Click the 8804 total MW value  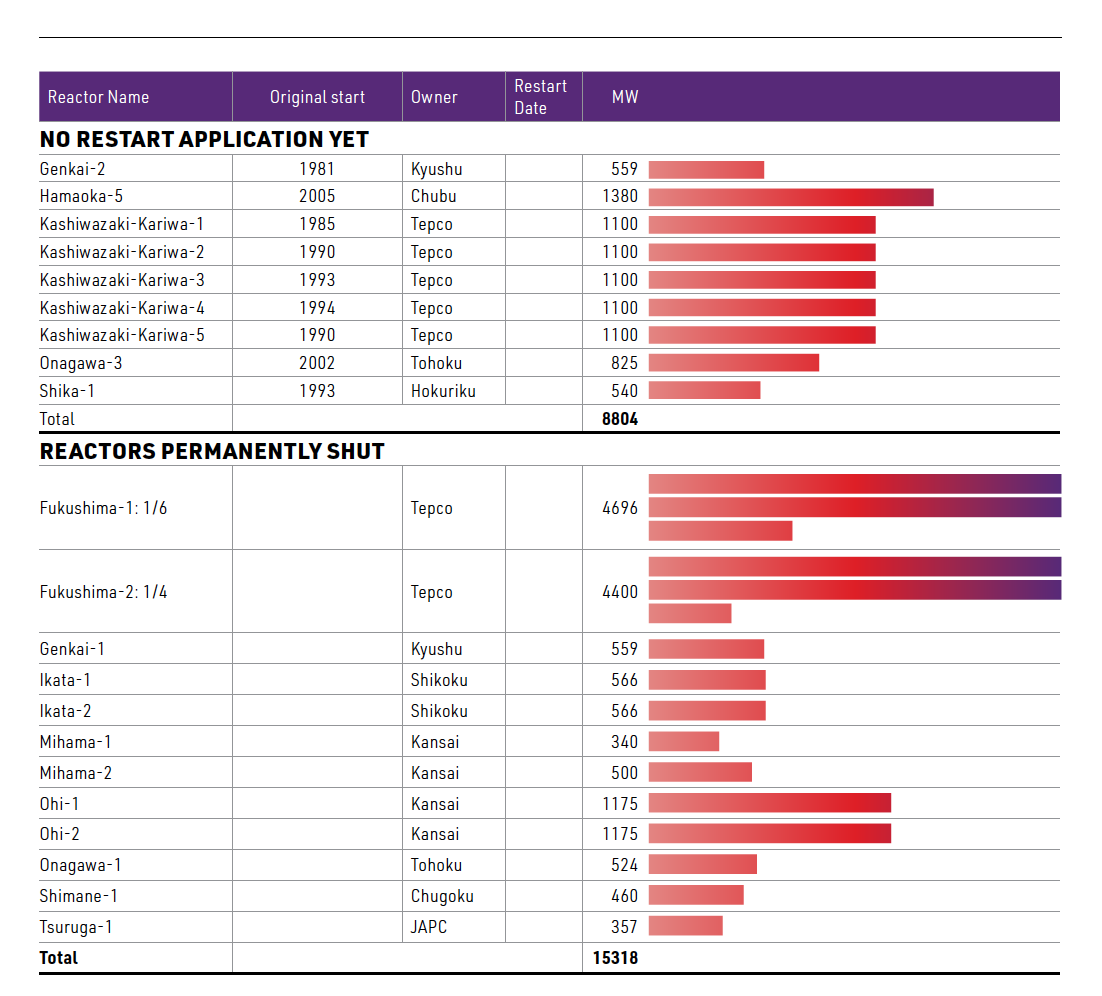(x=619, y=419)
